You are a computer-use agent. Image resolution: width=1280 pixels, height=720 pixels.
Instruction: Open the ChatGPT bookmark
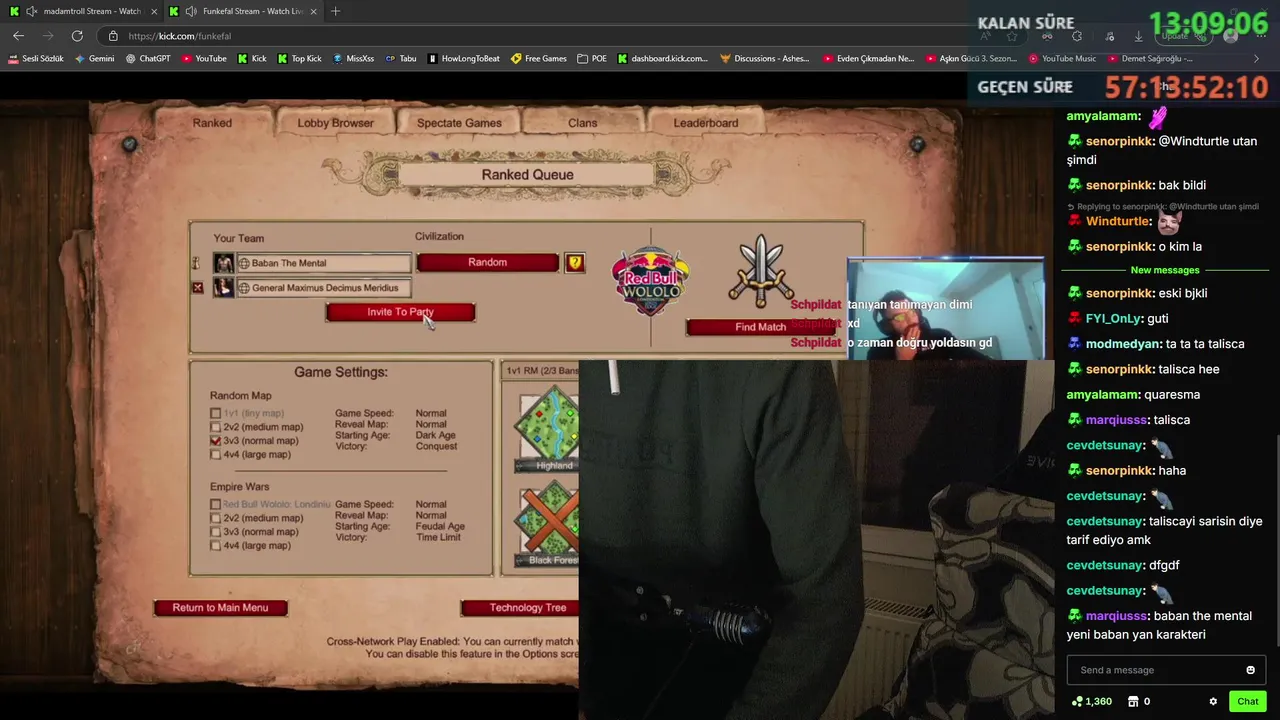(148, 59)
